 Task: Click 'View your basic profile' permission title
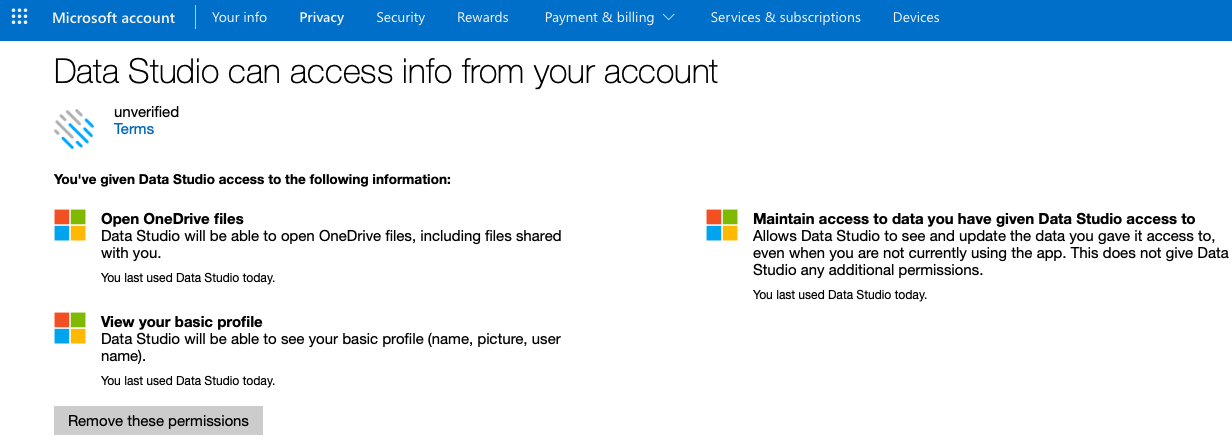pyautogui.click(x=182, y=322)
